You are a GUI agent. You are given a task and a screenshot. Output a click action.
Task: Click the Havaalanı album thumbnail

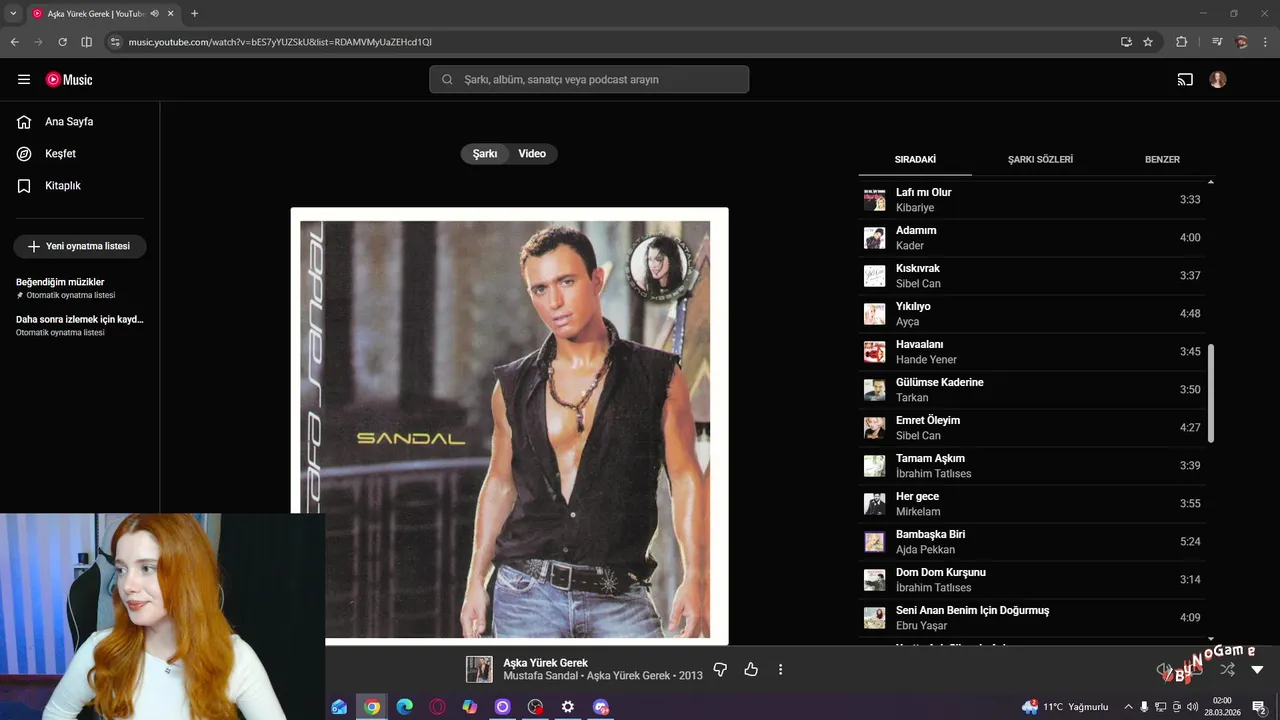875,352
